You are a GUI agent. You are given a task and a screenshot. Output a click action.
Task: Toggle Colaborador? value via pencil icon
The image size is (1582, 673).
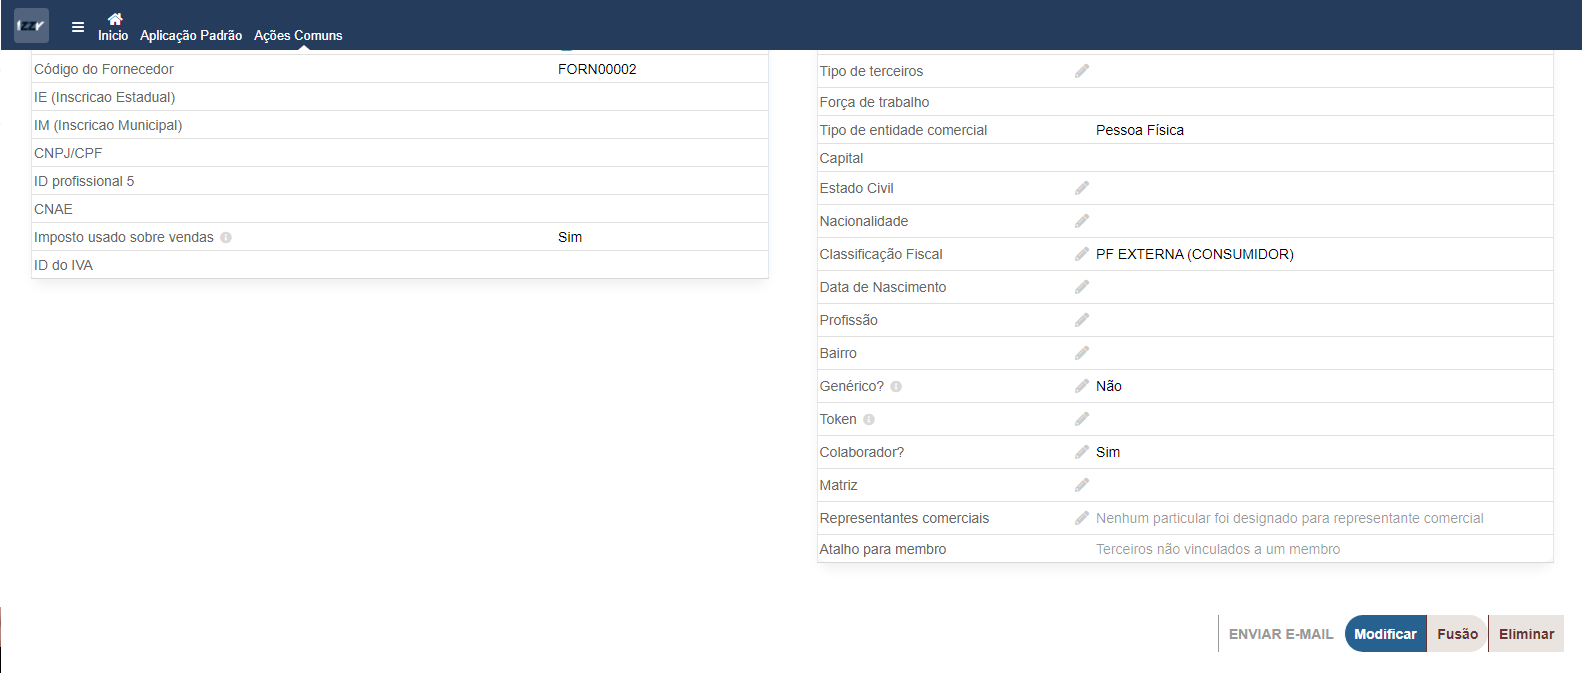tap(1082, 452)
